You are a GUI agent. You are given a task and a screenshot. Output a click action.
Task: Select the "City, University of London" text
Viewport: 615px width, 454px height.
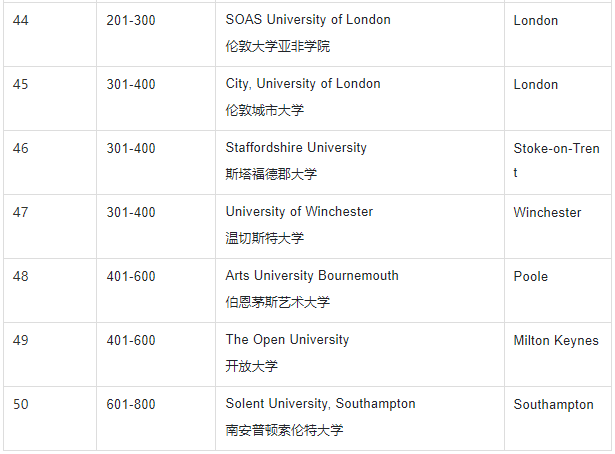303,84
